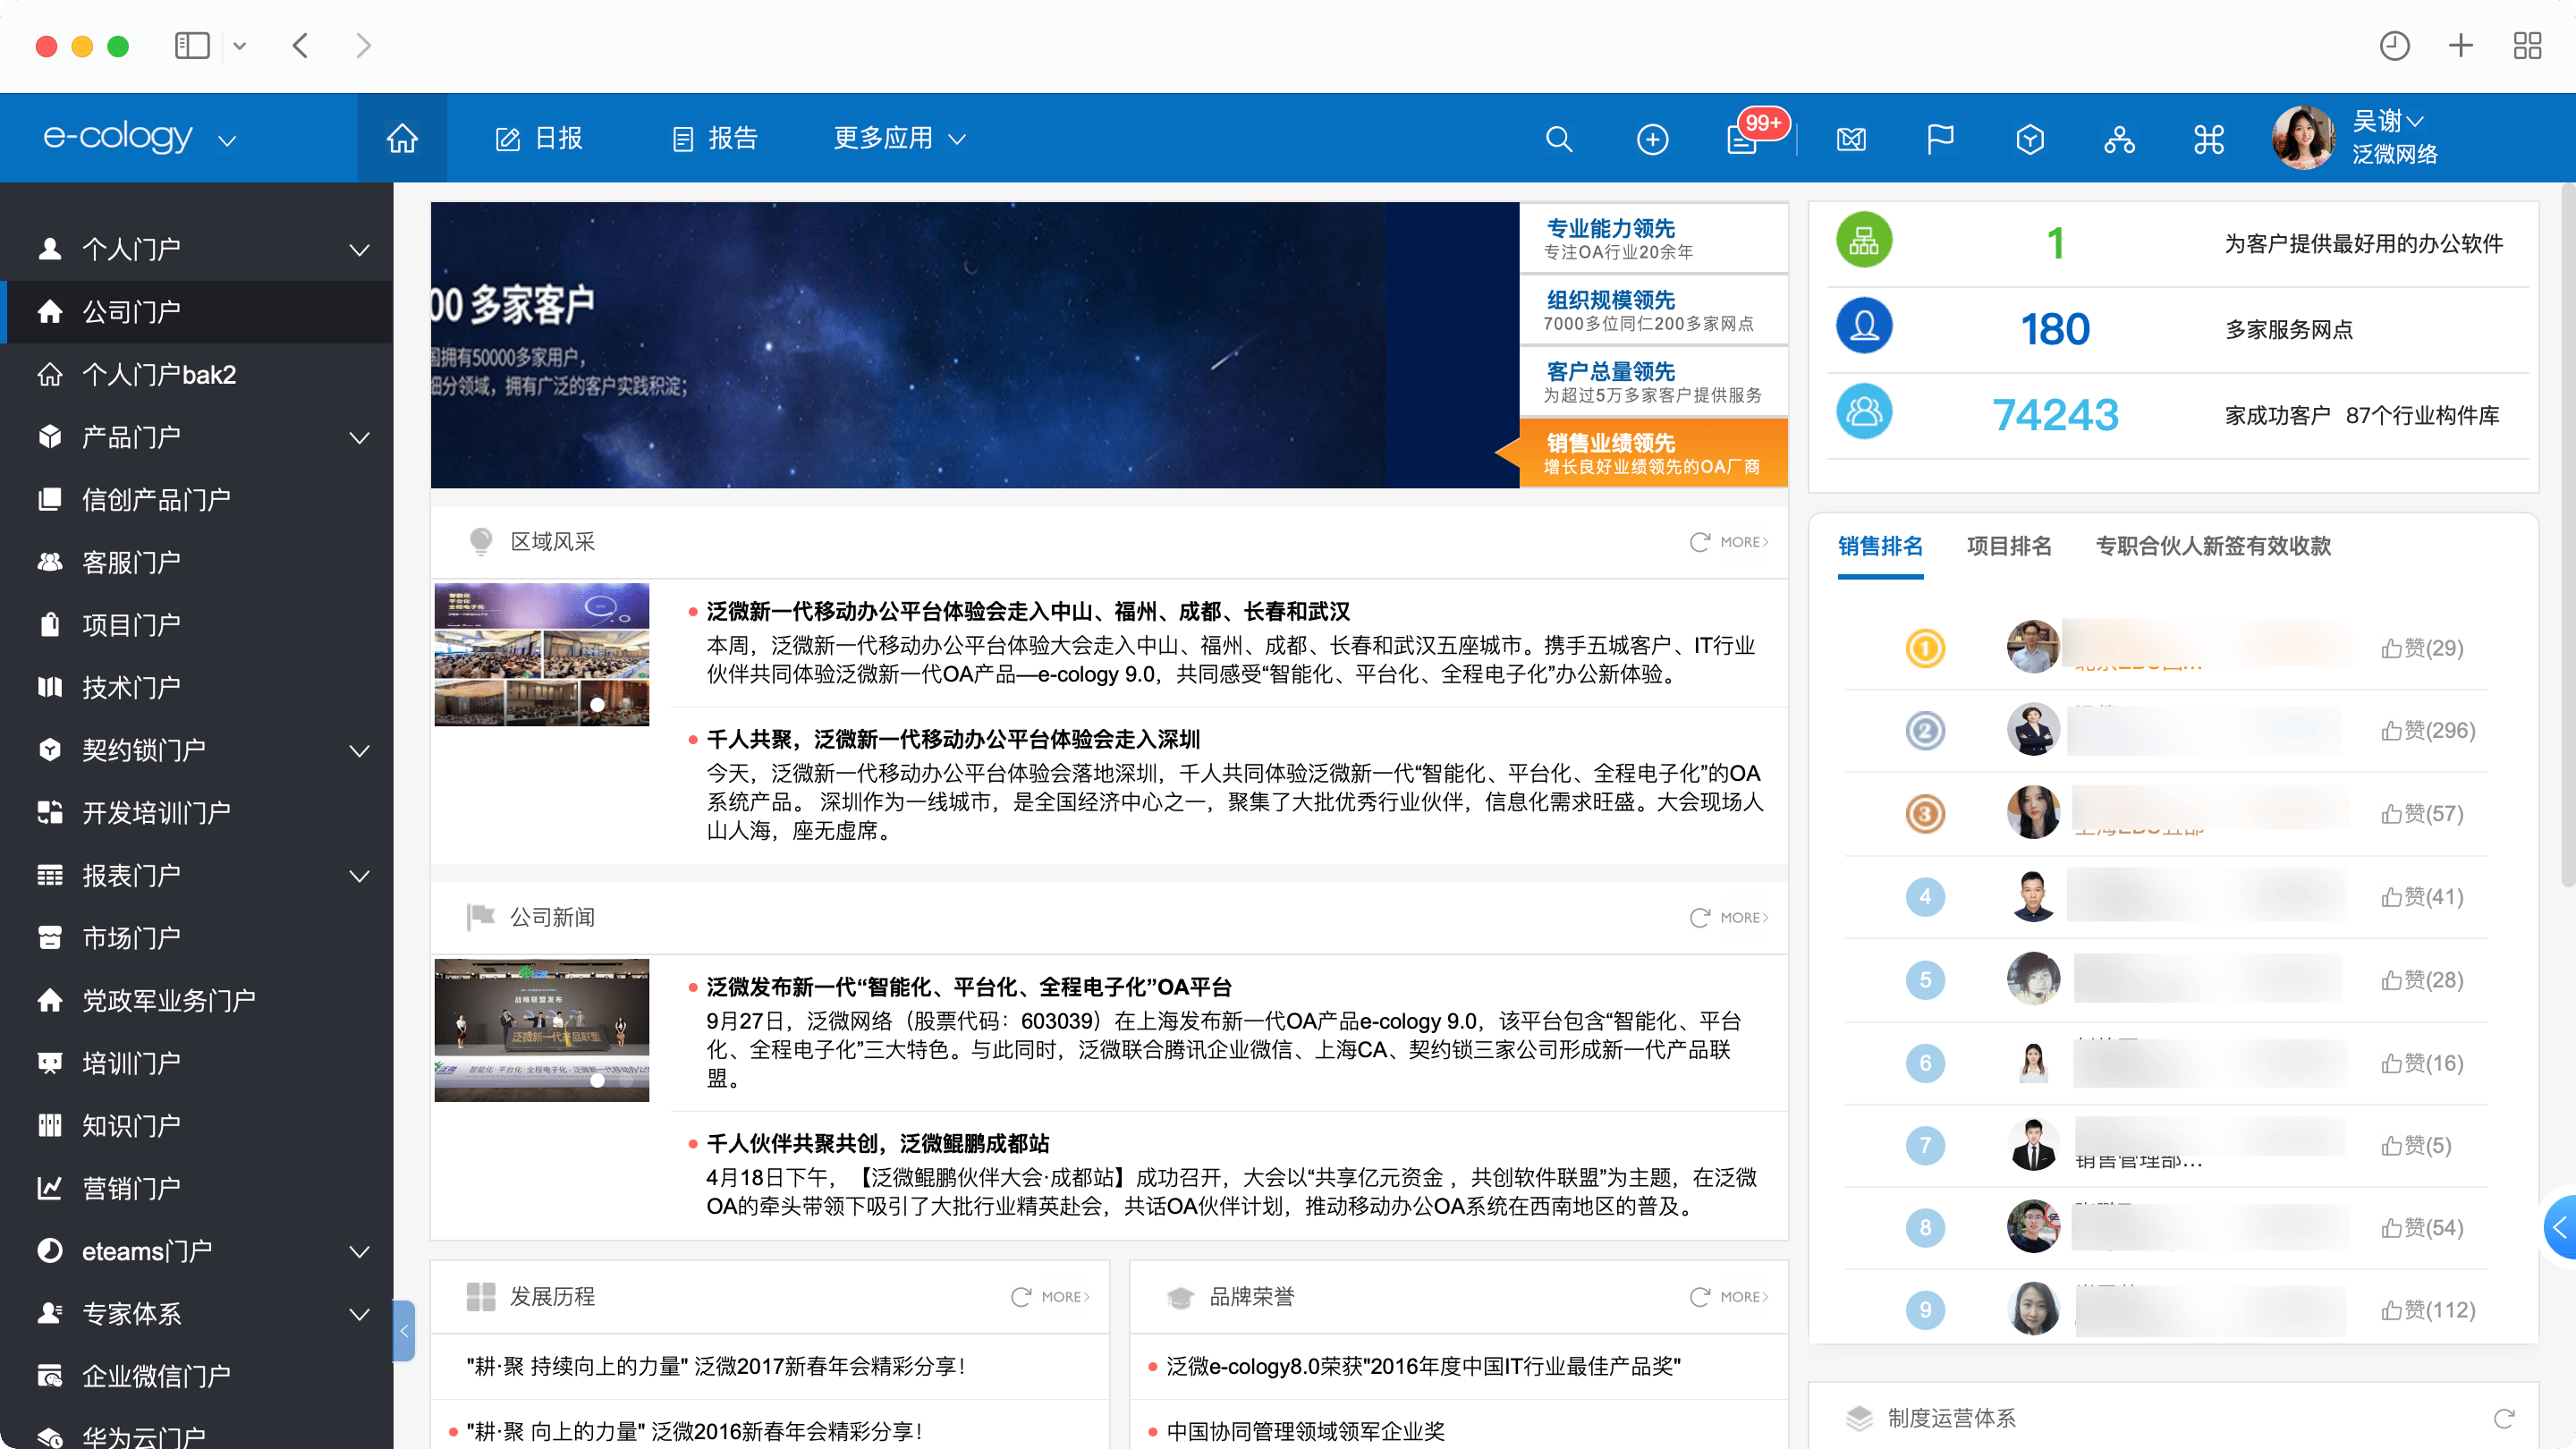The width and height of the screenshot is (2576, 1449).
Task: Expand the 契约锁门户 submenu chevron
Action: (x=359, y=751)
